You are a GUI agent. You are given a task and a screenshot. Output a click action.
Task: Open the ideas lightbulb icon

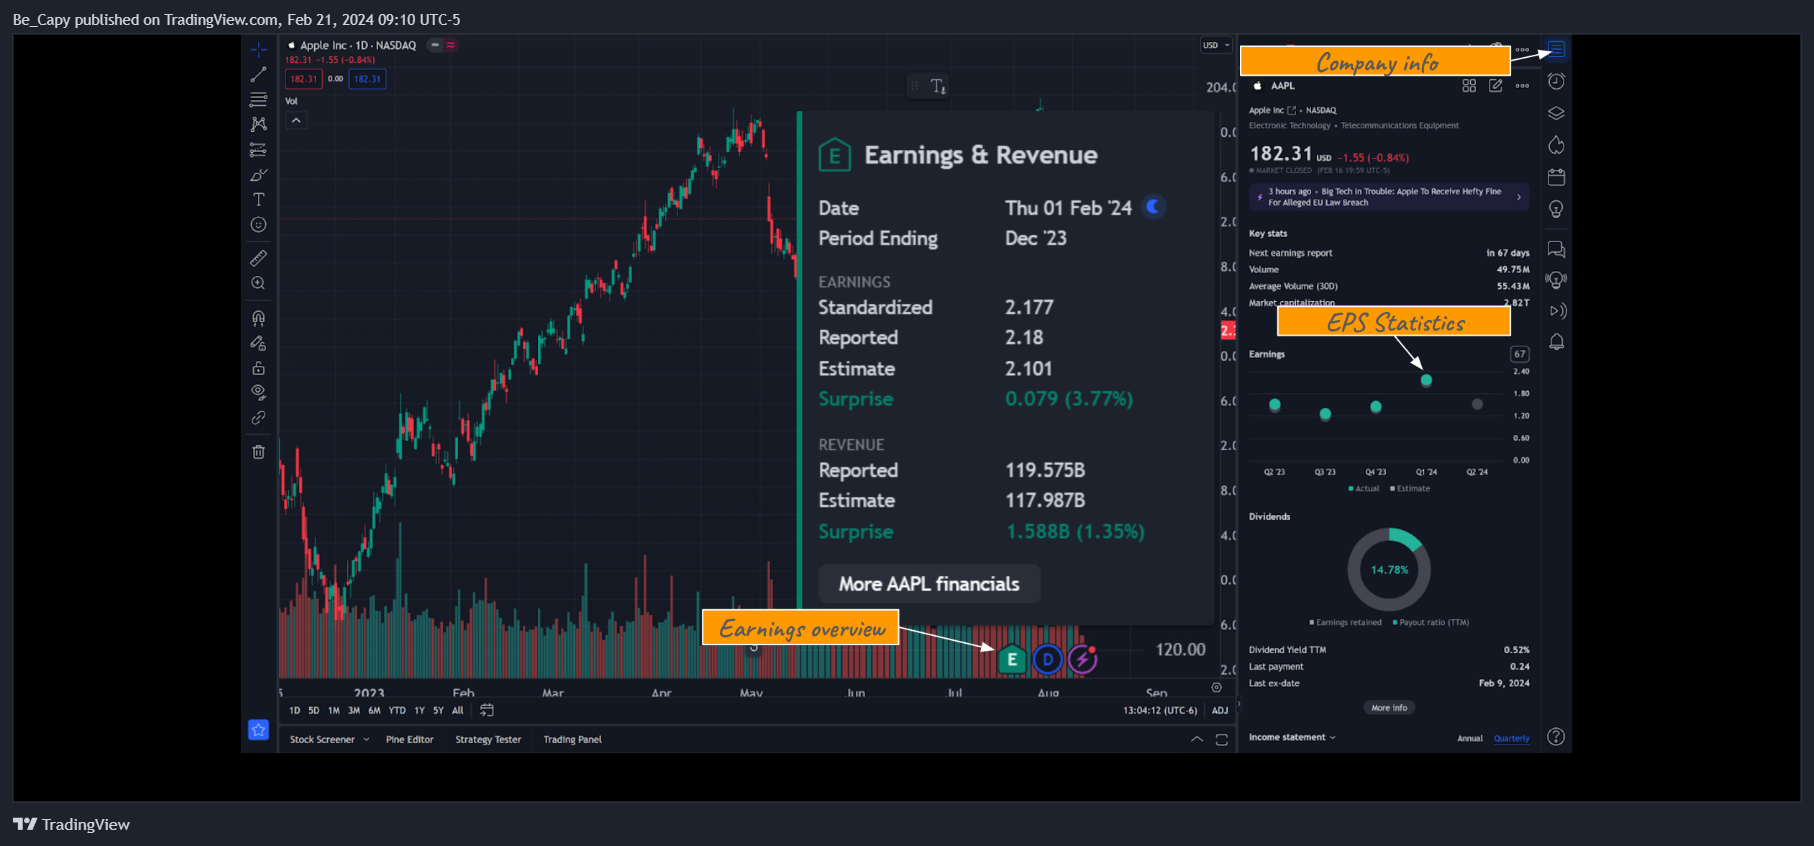click(1556, 209)
